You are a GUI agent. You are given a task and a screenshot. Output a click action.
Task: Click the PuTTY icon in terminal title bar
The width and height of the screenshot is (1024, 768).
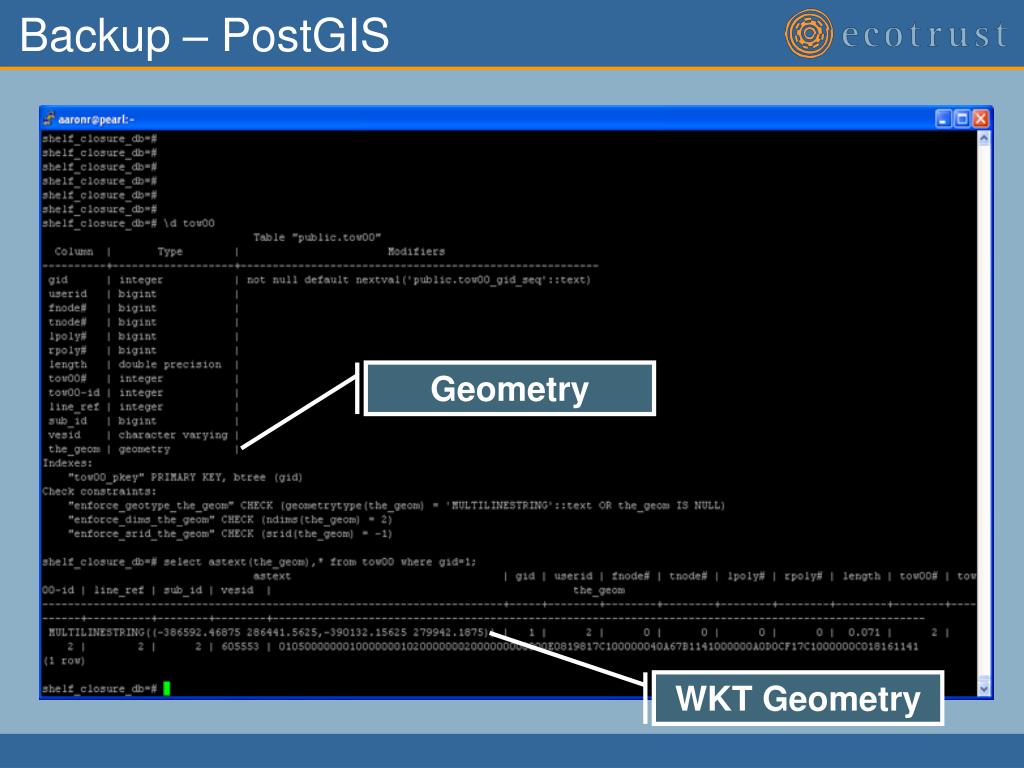(50, 119)
